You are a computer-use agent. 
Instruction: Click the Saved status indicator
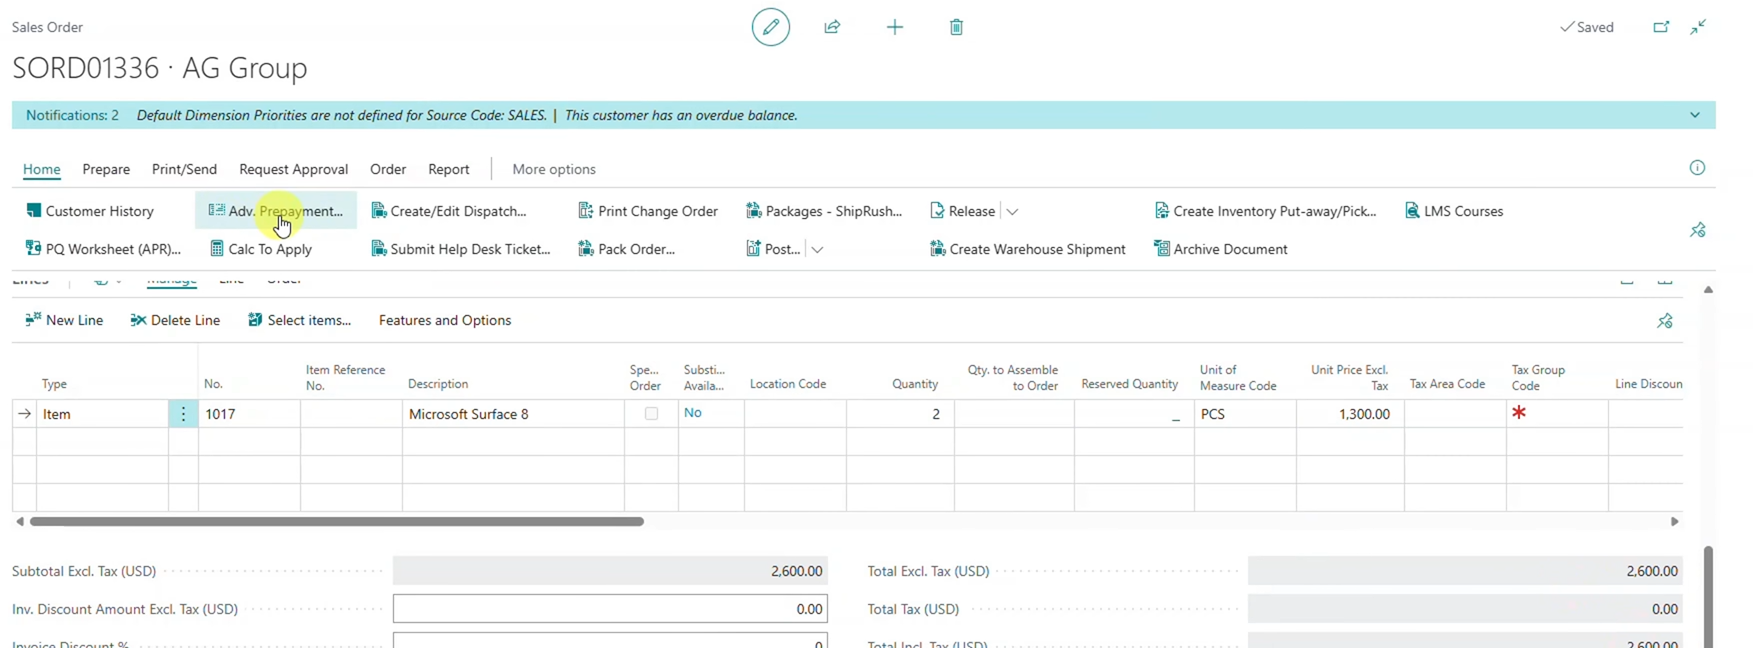(x=1587, y=27)
